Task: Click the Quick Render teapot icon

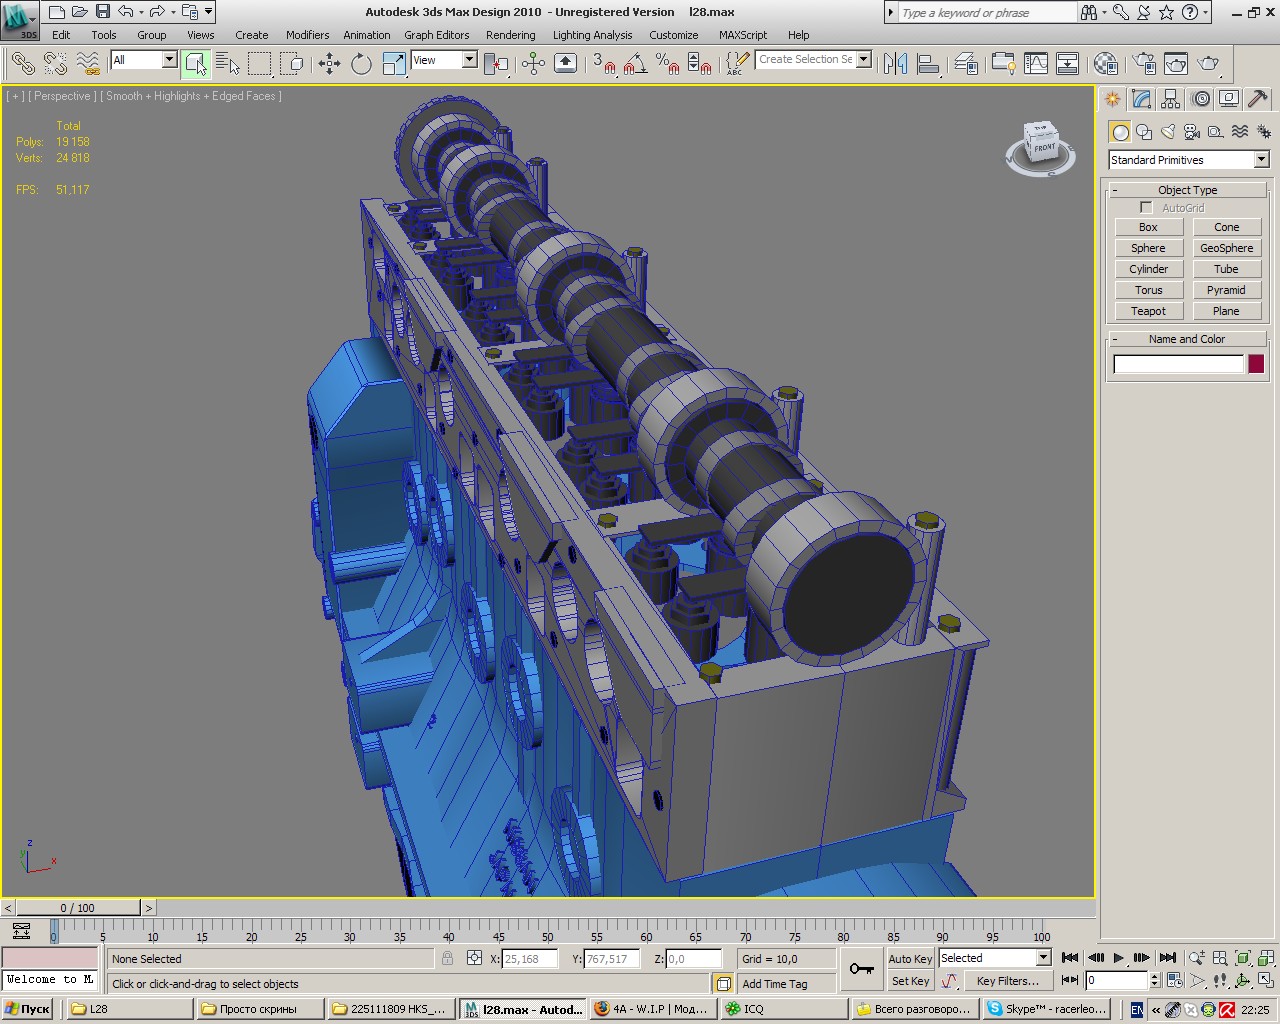Action: coord(1209,64)
